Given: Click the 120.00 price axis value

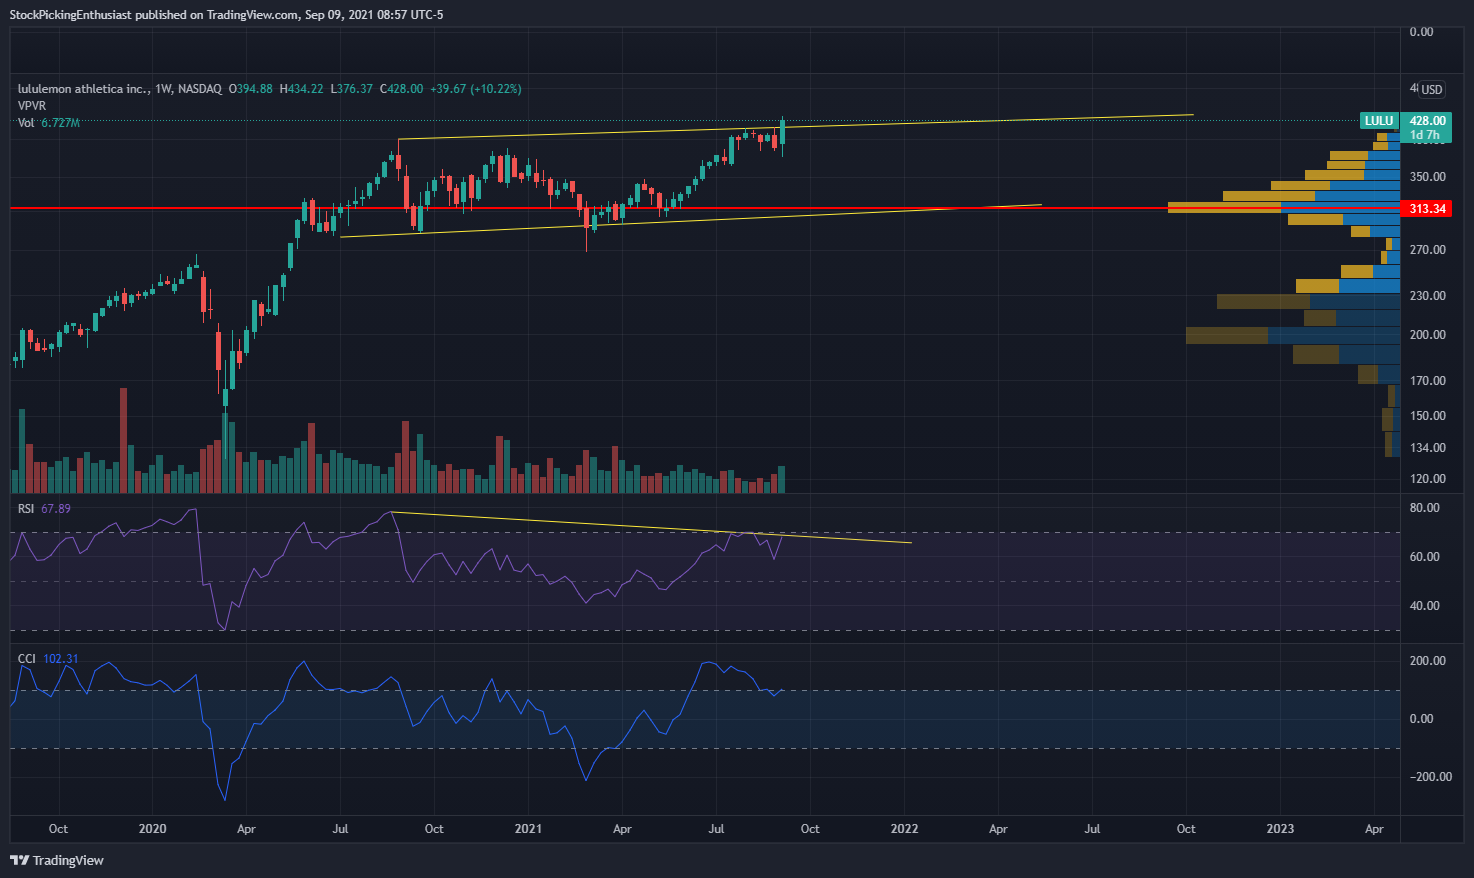Looking at the screenshot, I should pos(1427,479).
